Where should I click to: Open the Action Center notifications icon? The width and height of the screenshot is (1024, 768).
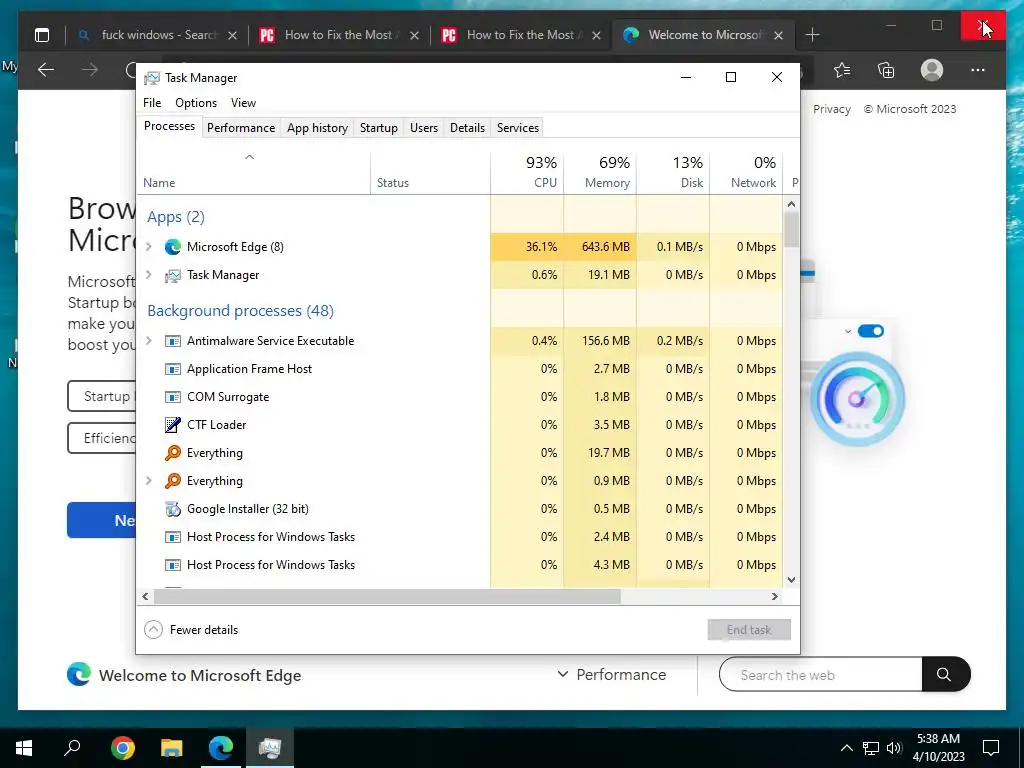point(991,747)
